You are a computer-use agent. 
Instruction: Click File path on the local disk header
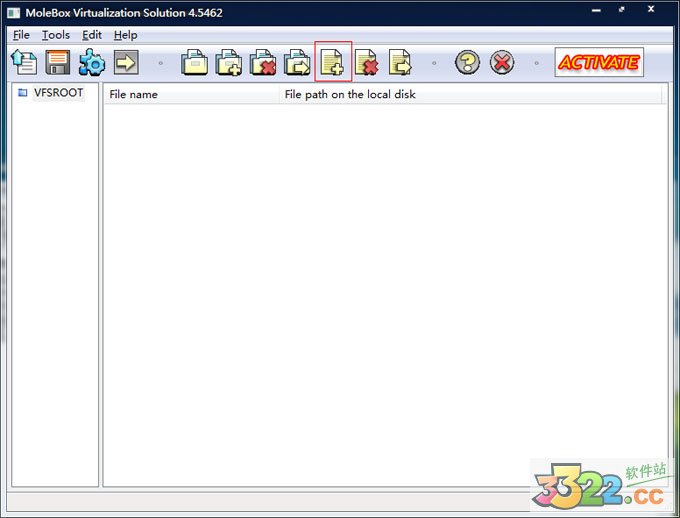click(x=471, y=95)
